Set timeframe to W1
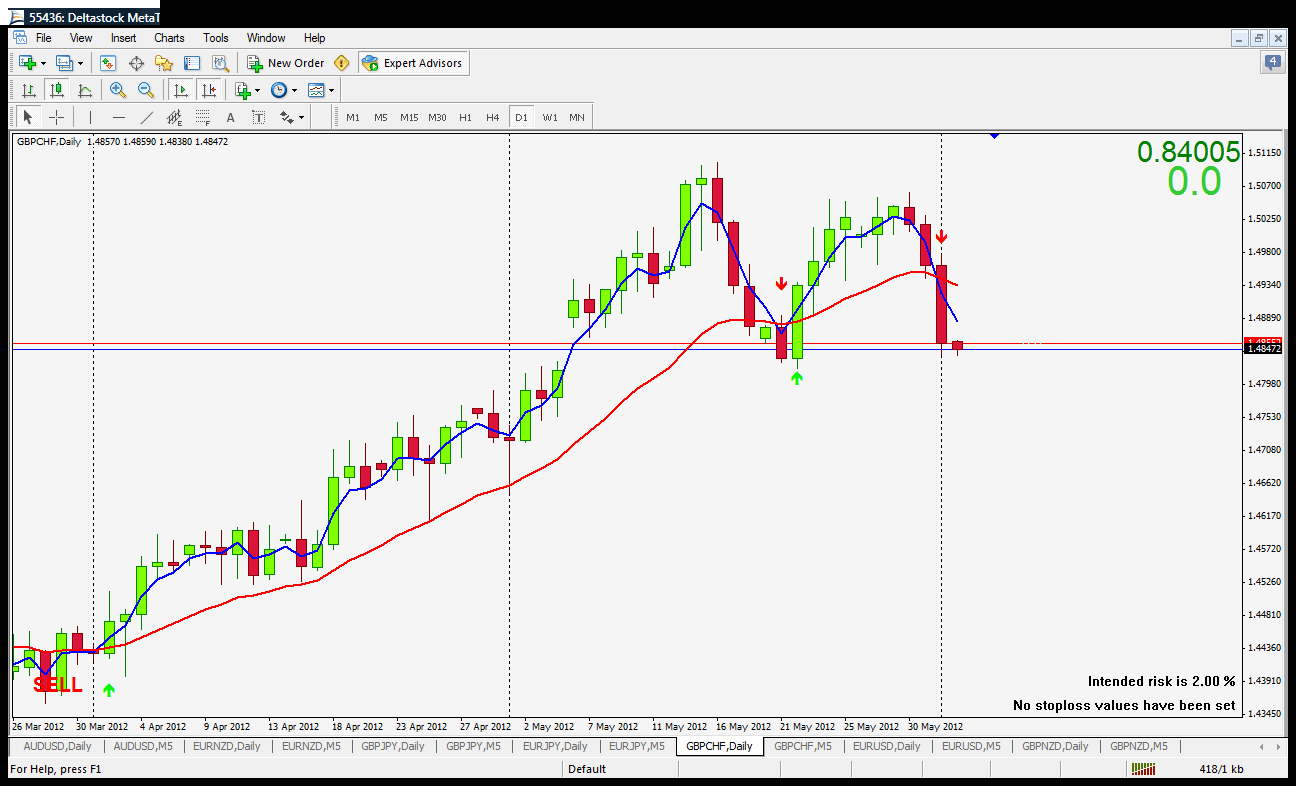The image size is (1296, 786). (550, 117)
